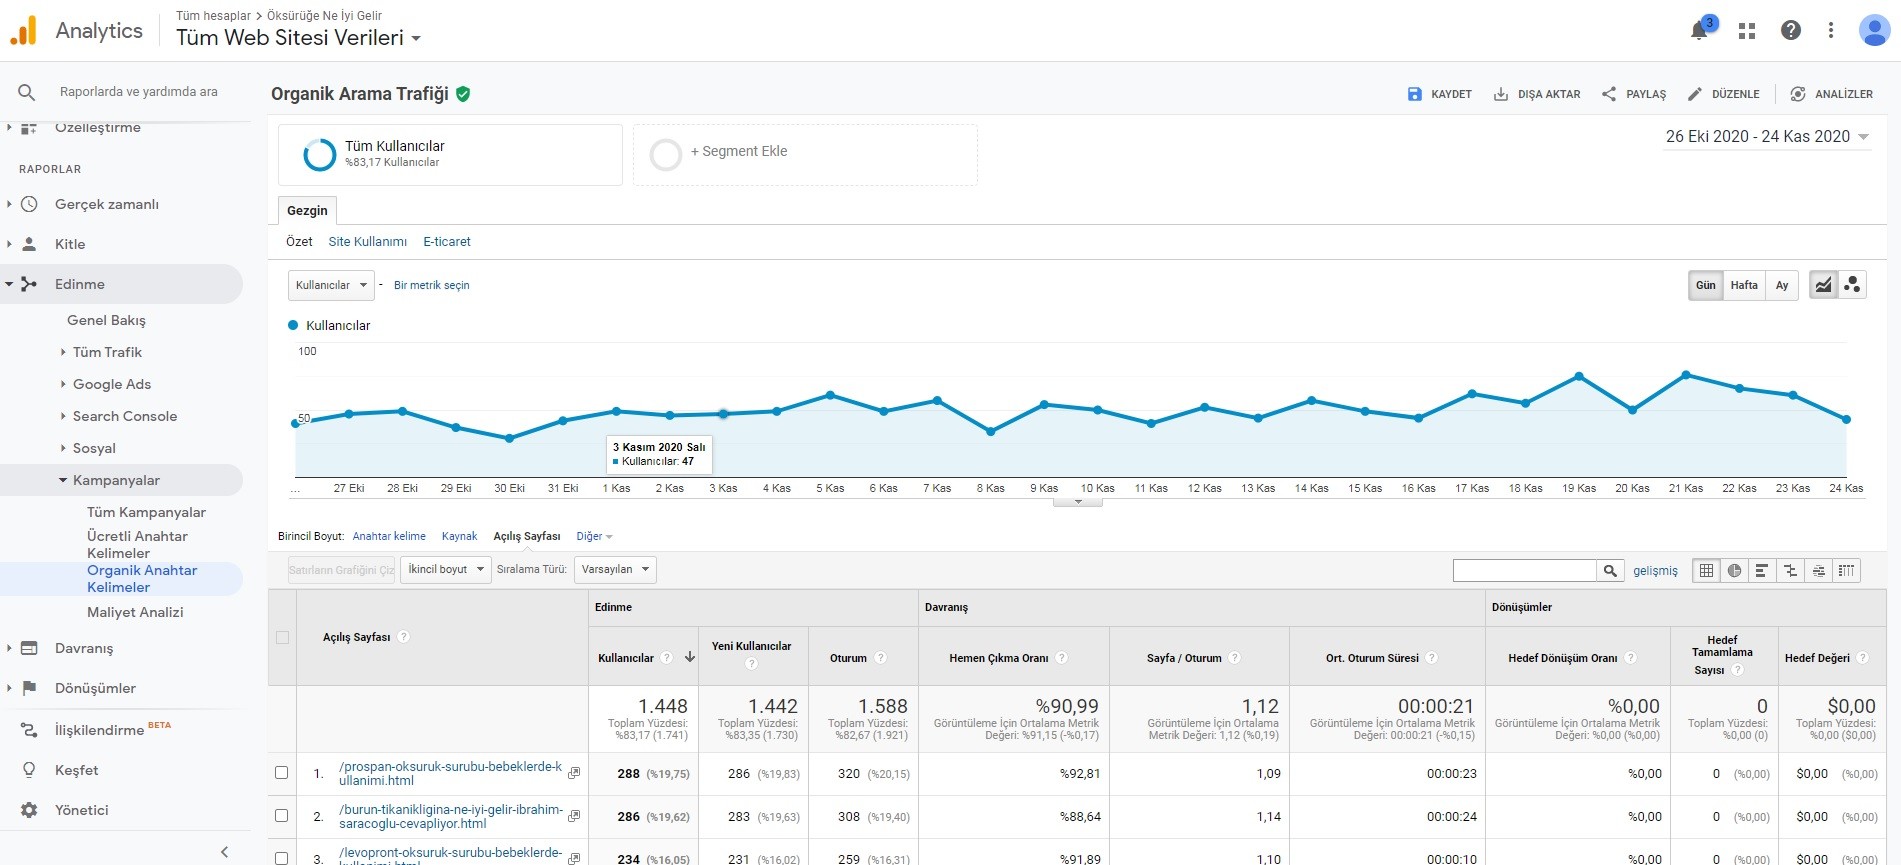Image resolution: width=1901 pixels, height=865 pixels.
Task: Click the DIŞA AKTAR export button
Action: coord(1537,94)
